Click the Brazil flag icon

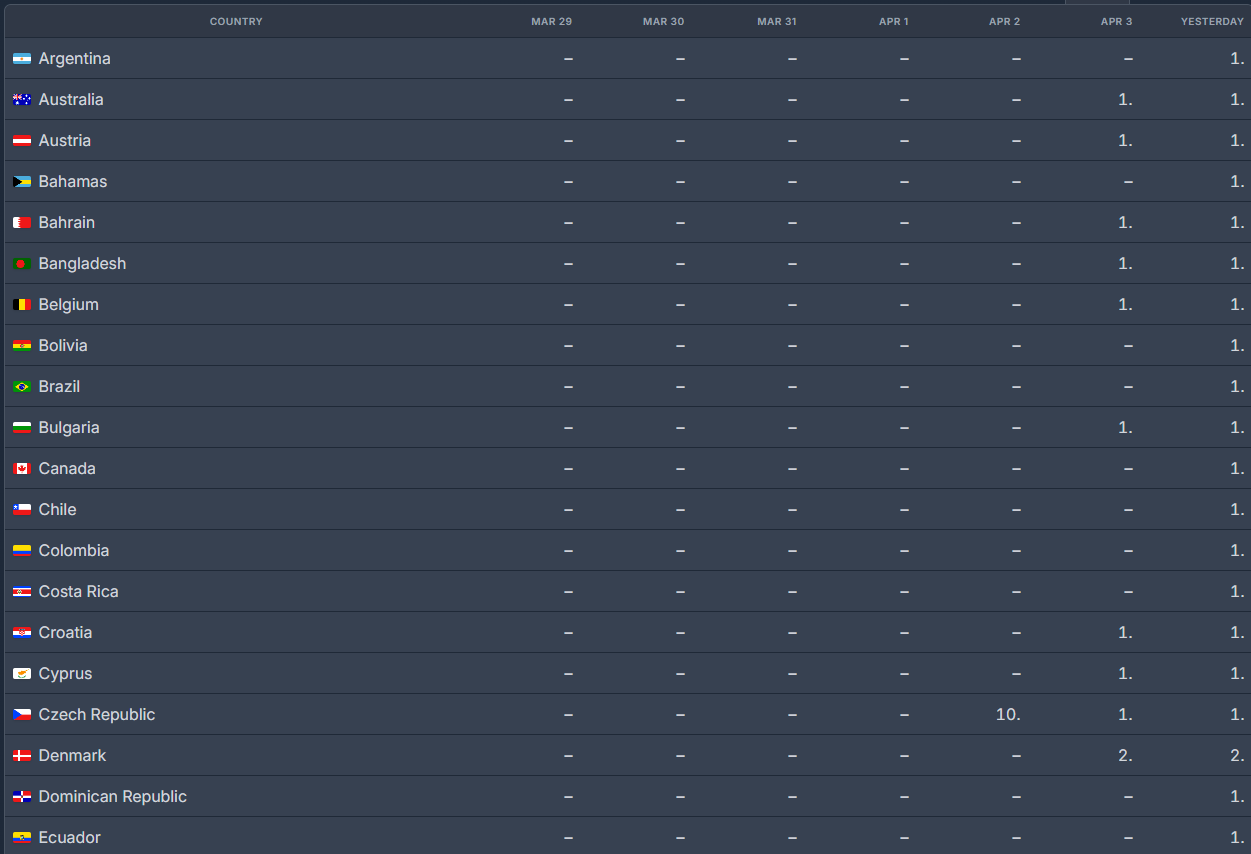pos(22,387)
